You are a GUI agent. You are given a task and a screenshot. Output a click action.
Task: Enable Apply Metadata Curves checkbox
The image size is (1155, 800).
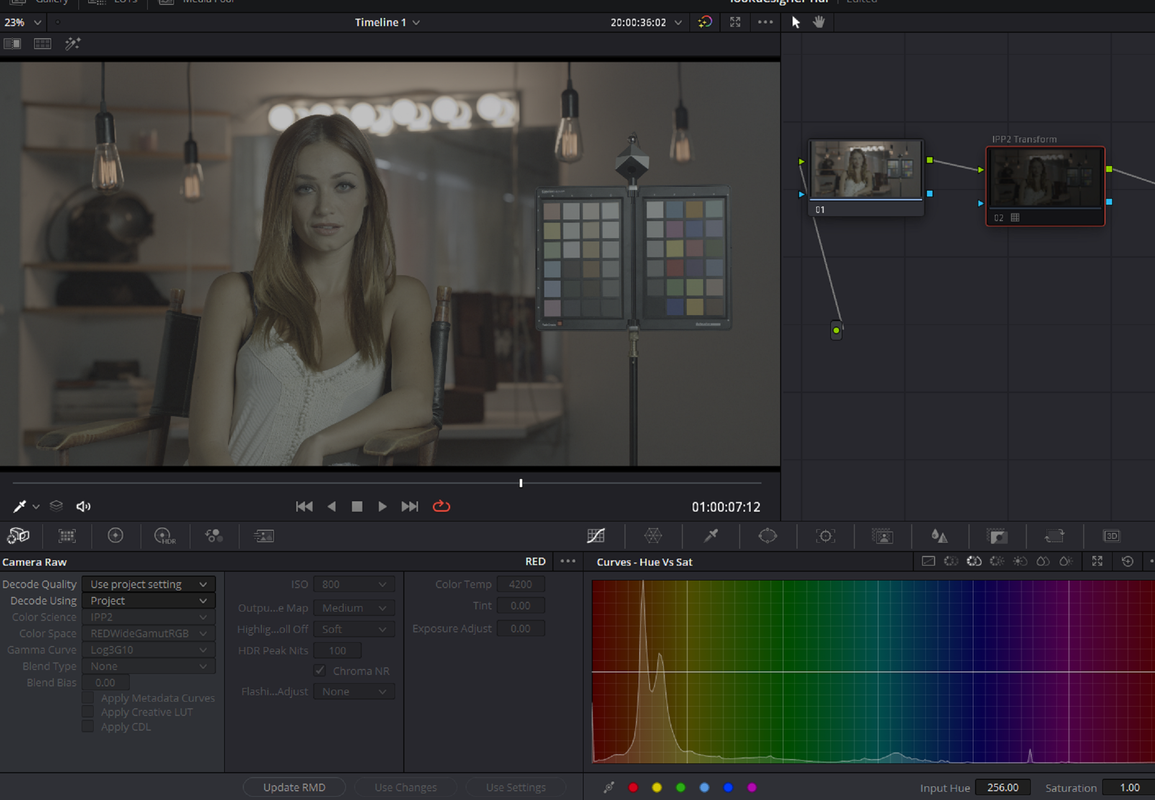click(88, 698)
